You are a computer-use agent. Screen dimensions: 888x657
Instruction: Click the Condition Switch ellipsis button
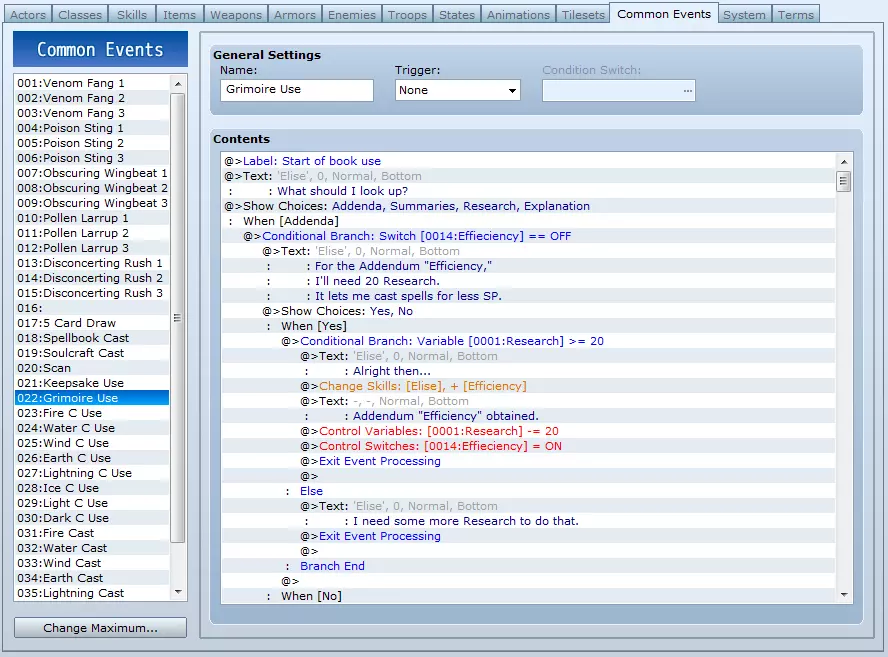click(x=687, y=90)
